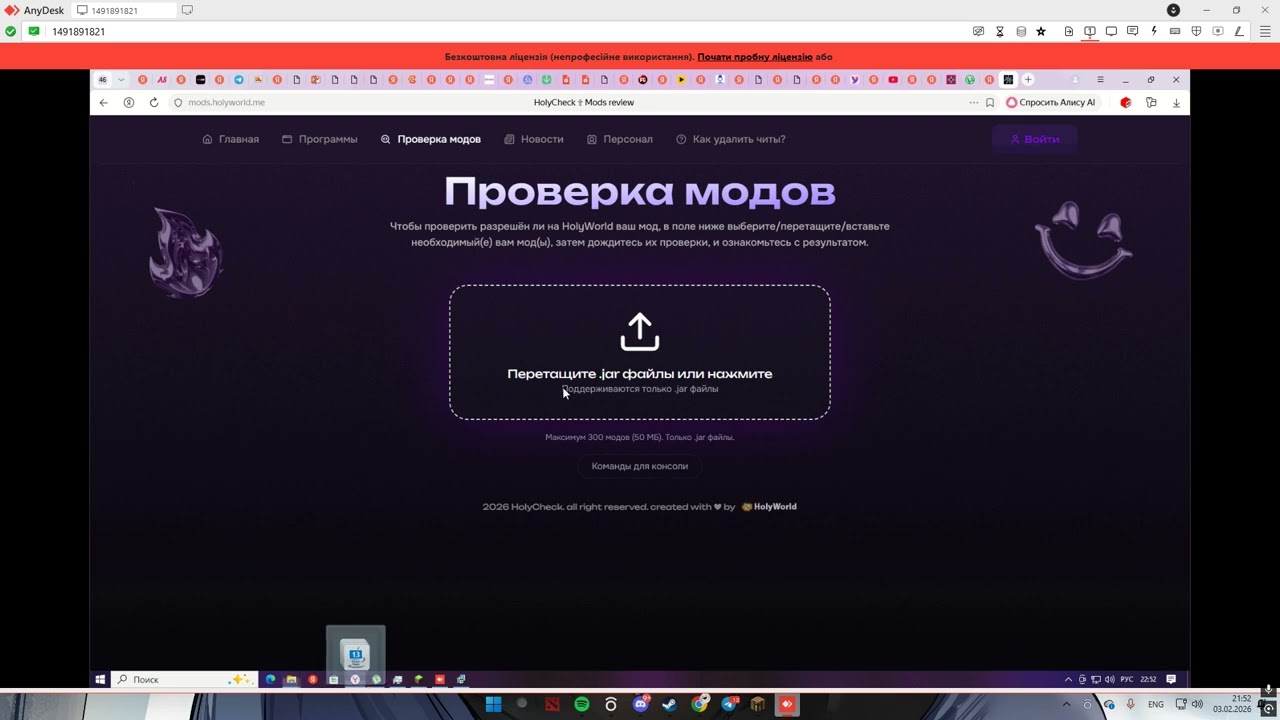Click the AnyDesk actions lightning icon
Screen dimensions: 1280x720
coord(1154,31)
